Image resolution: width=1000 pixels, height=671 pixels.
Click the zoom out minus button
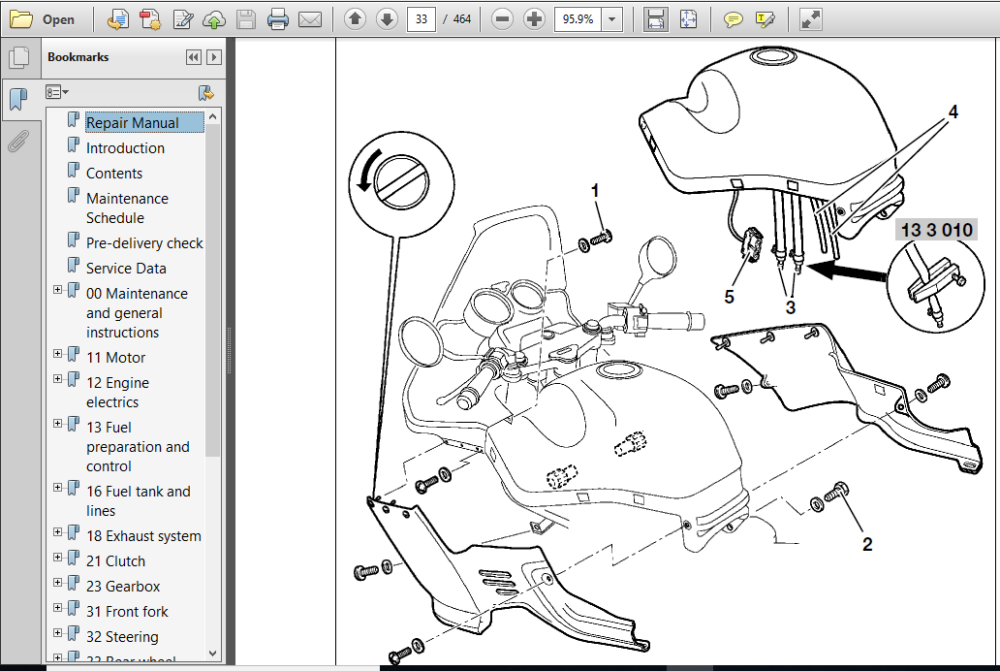click(x=503, y=19)
